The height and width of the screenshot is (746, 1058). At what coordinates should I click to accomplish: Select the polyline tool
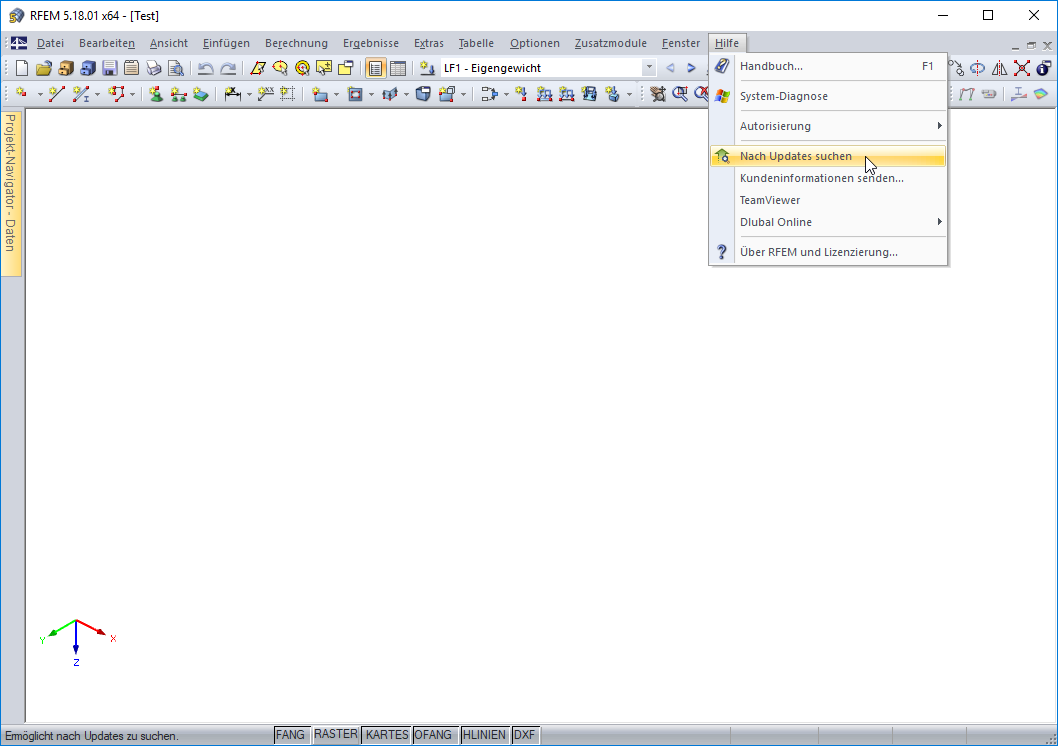116,94
